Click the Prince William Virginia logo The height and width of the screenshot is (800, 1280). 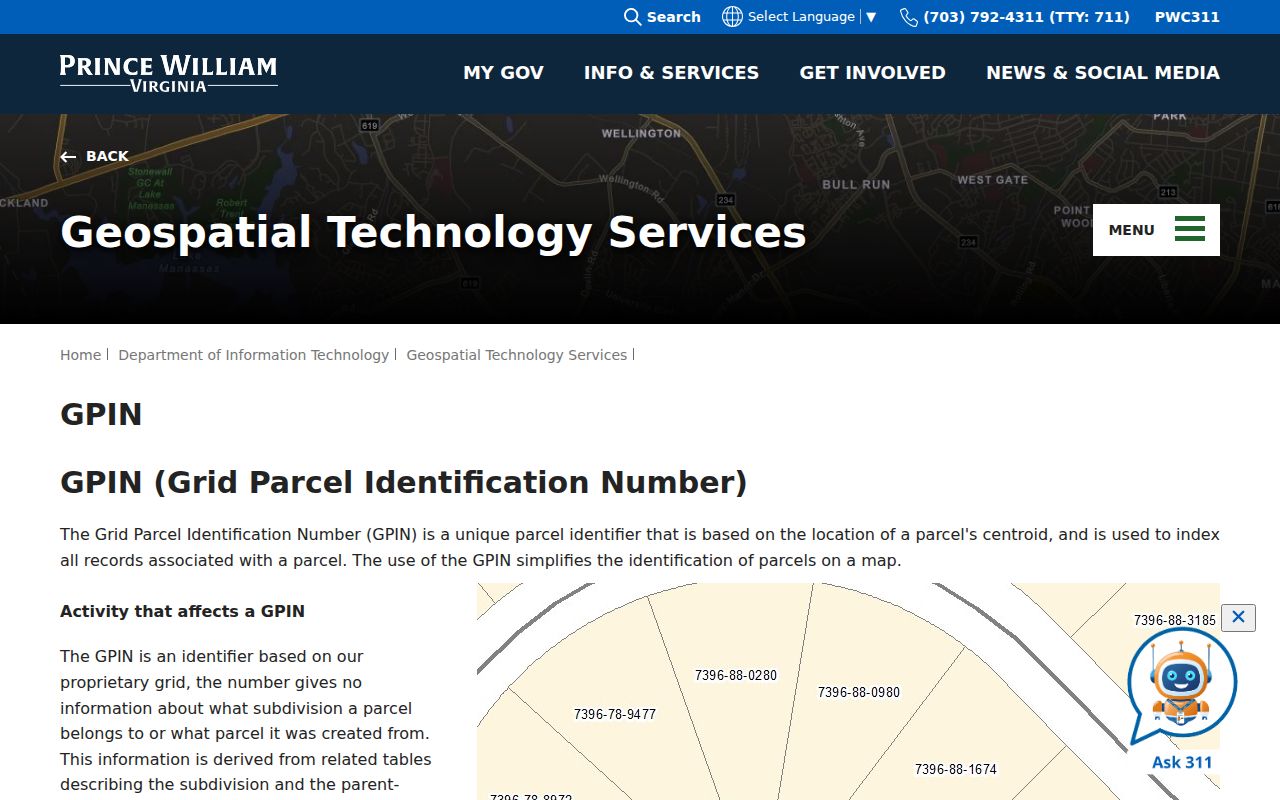coord(169,73)
